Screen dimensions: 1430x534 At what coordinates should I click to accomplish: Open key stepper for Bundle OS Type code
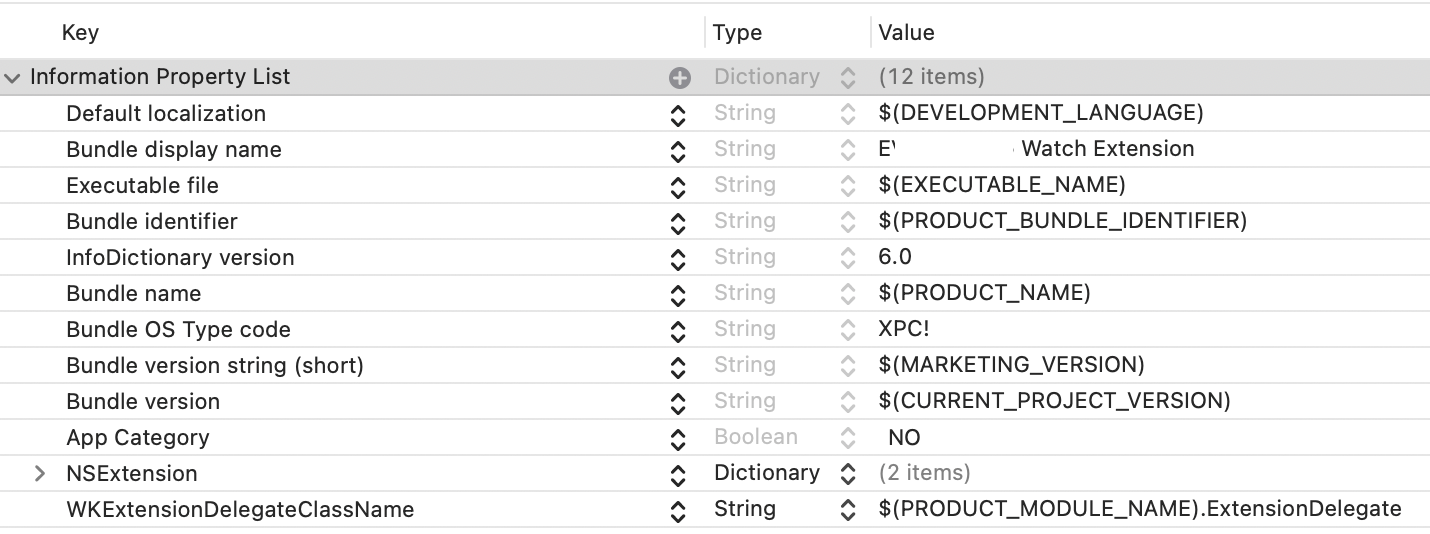coord(678,330)
